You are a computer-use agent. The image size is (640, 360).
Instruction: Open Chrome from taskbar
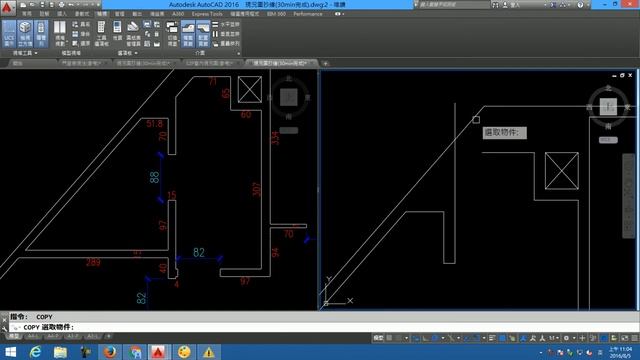point(135,352)
